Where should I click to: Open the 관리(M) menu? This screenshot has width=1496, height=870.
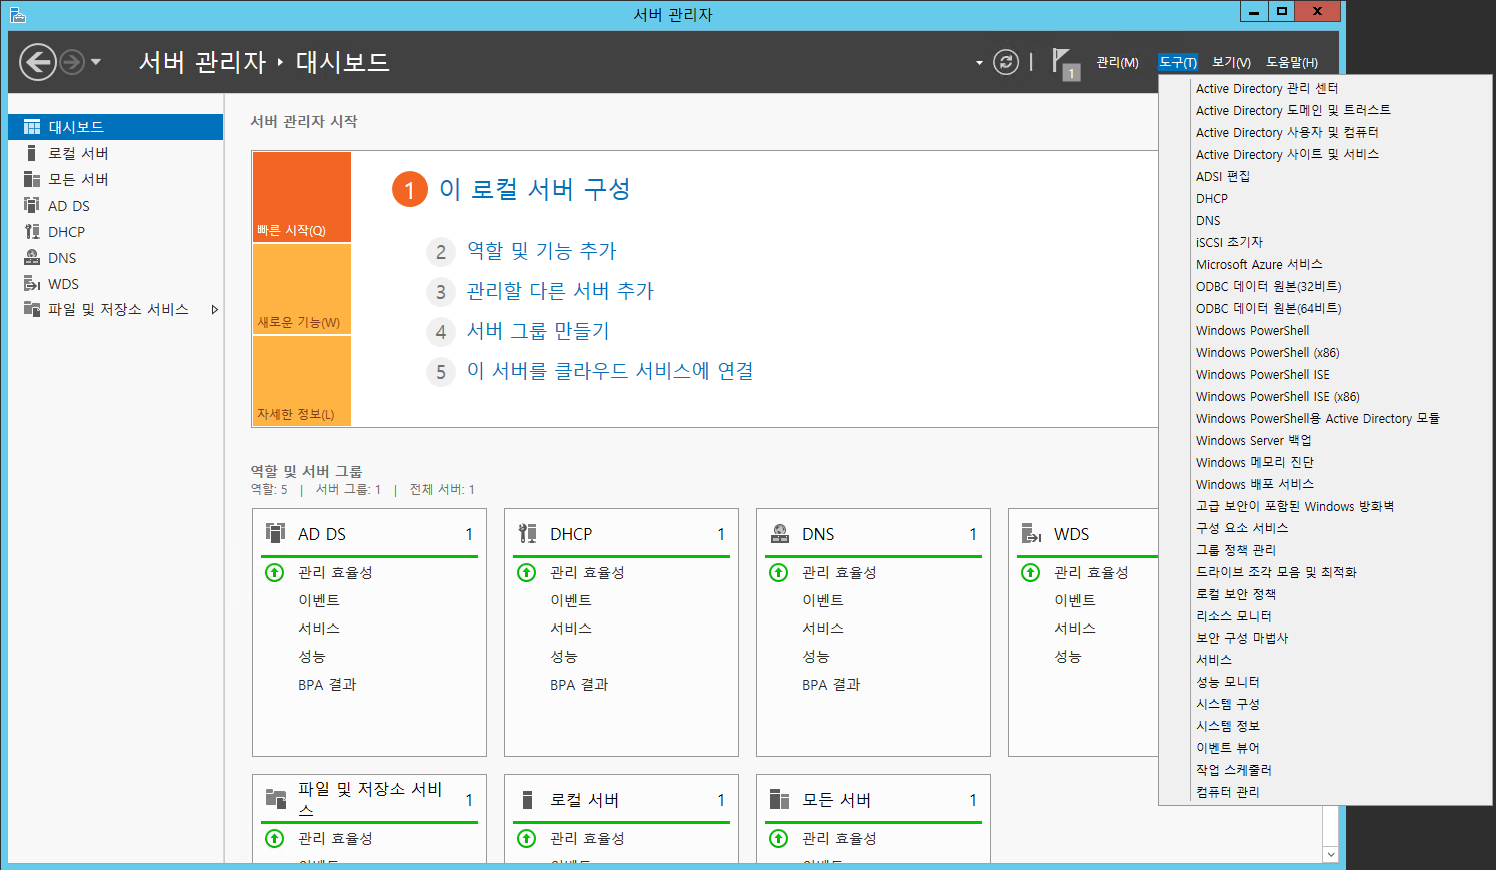pyautogui.click(x=1117, y=62)
